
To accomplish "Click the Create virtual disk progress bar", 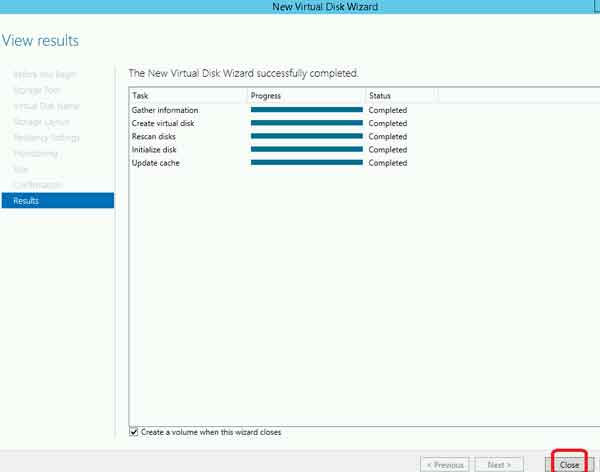I will pyautogui.click(x=307, y=123).
